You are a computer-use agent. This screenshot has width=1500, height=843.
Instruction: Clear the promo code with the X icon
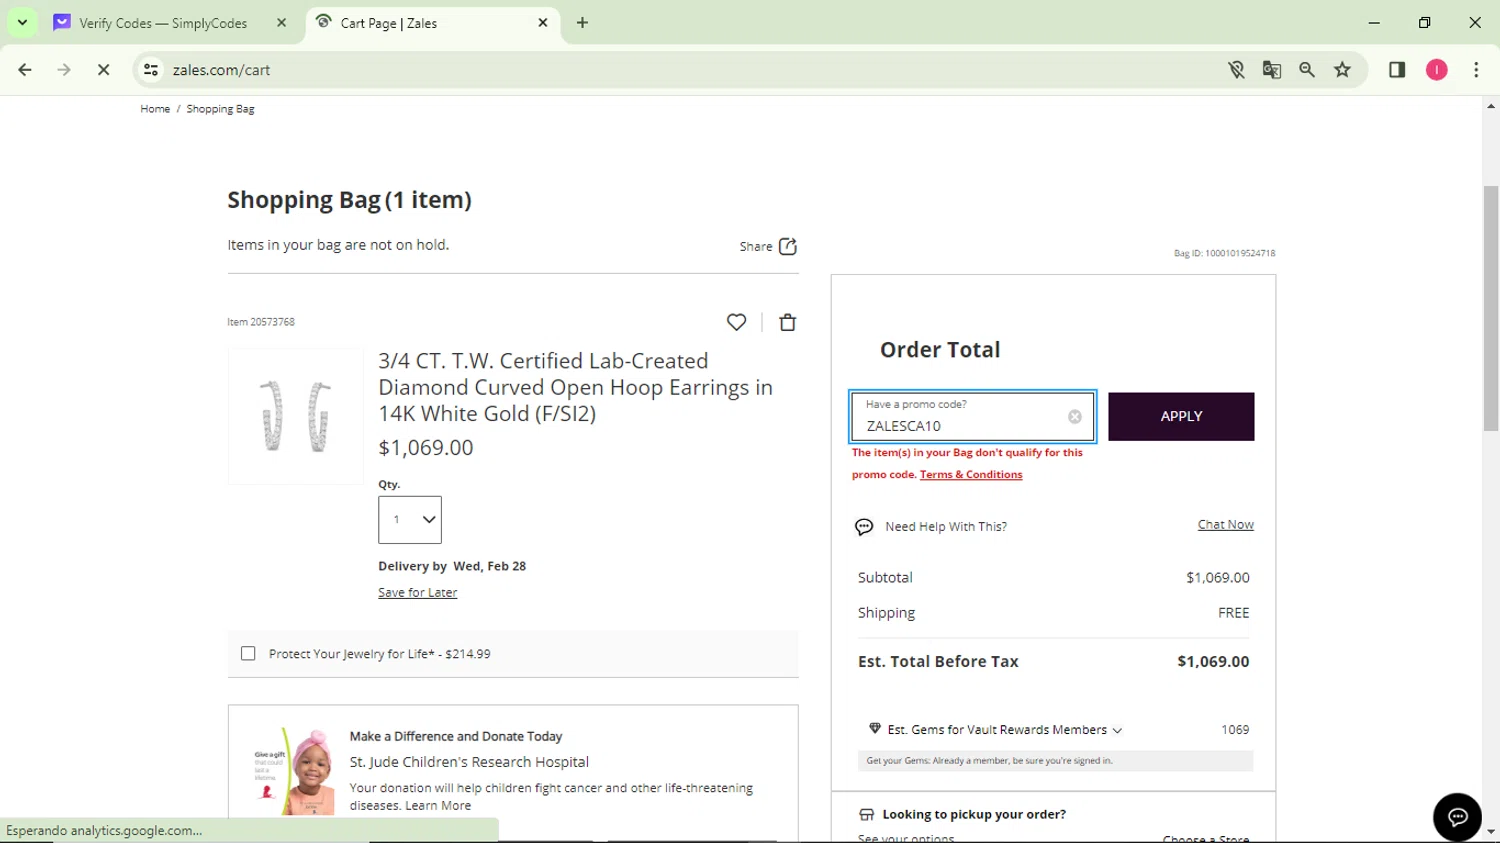click(x=1075, y=417)
